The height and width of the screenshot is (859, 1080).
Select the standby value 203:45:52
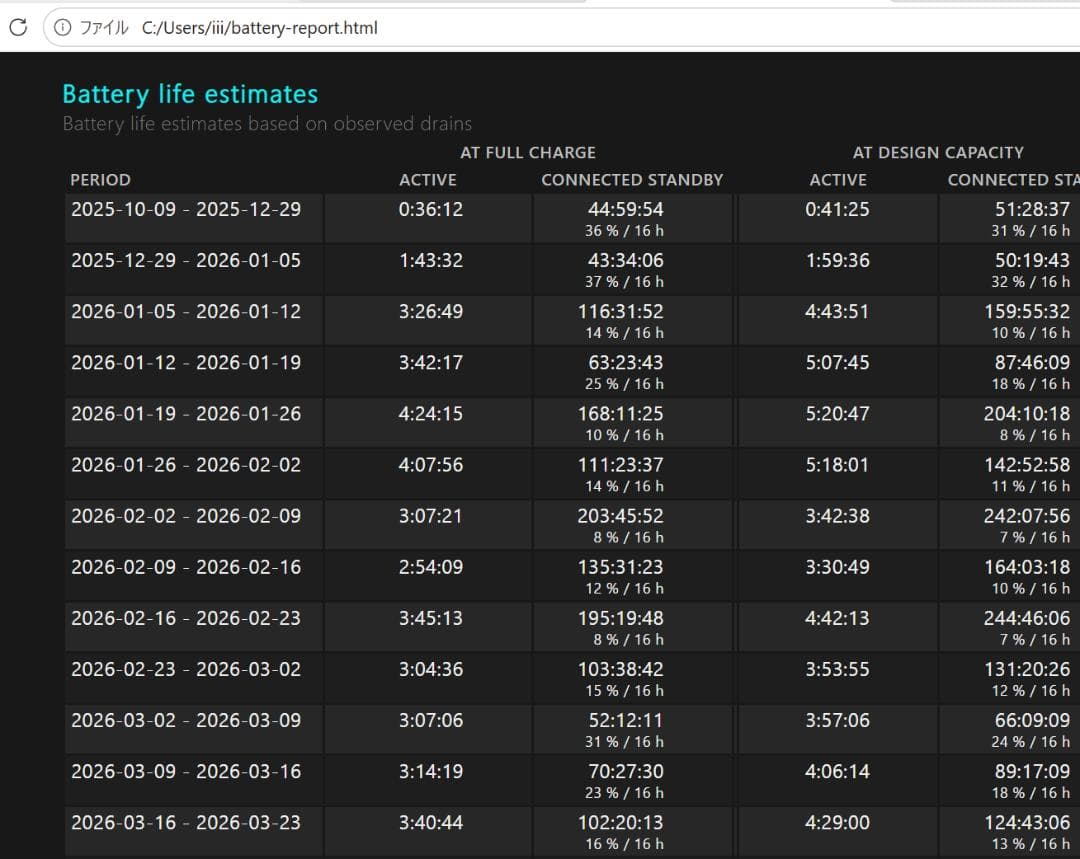(621, 516)
